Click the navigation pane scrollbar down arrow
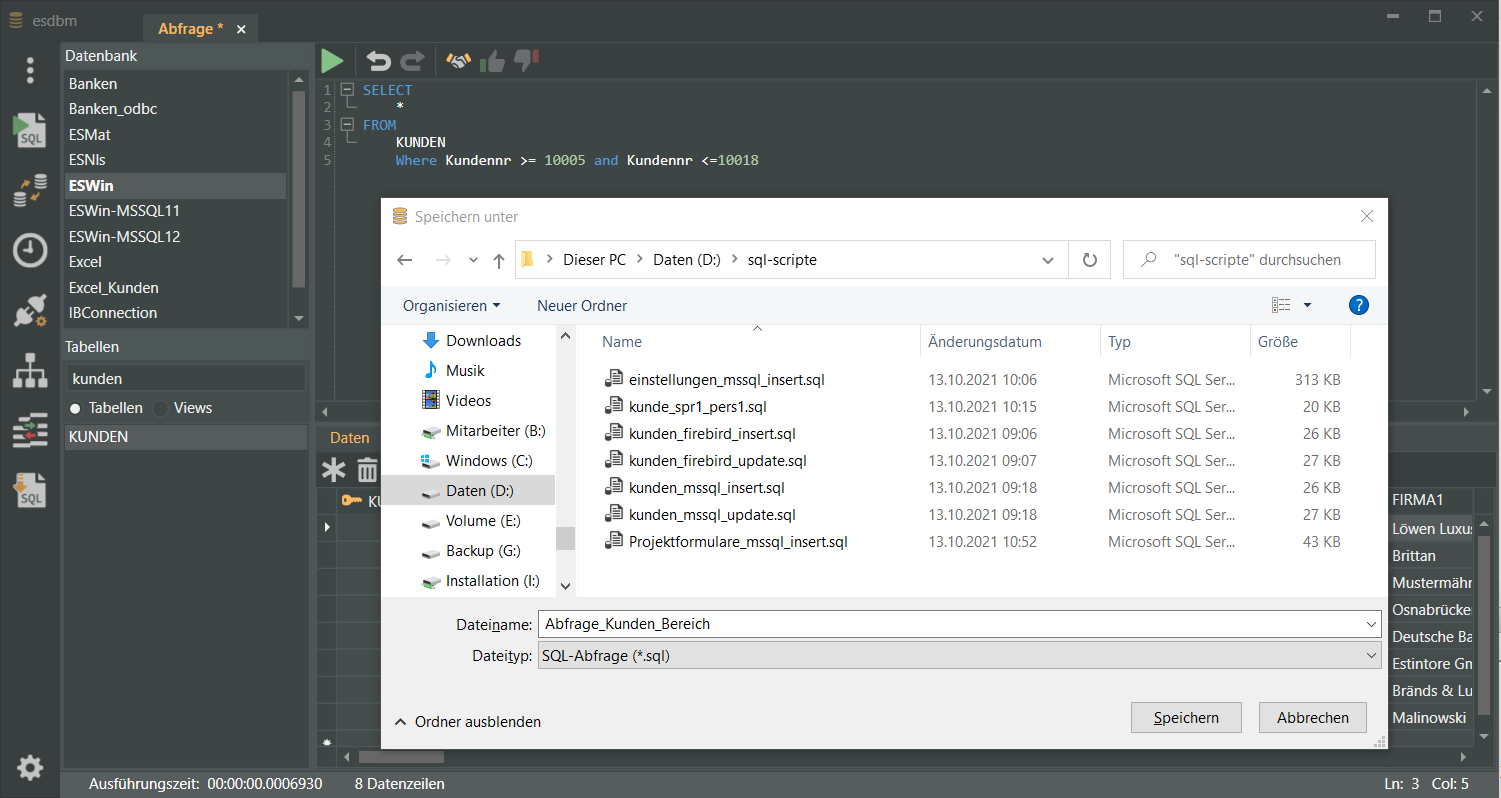This screenshot has height=798, width=1501. pos(565,586)
